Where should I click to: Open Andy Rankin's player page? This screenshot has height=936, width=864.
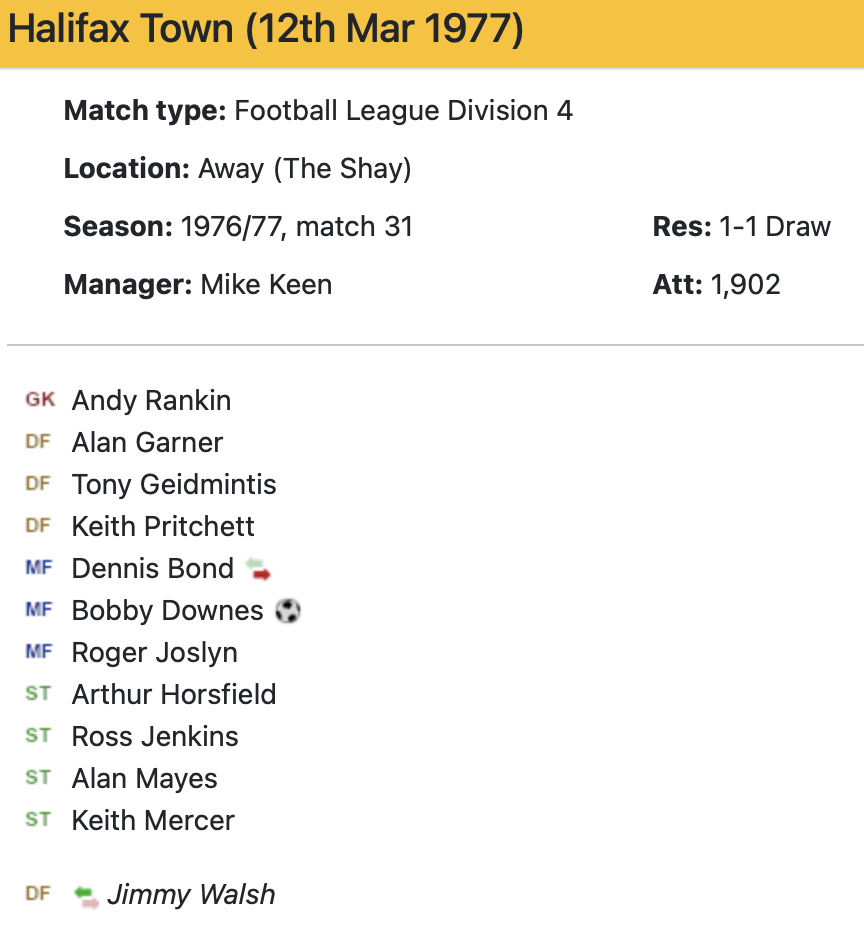click(x=151, y=401)
